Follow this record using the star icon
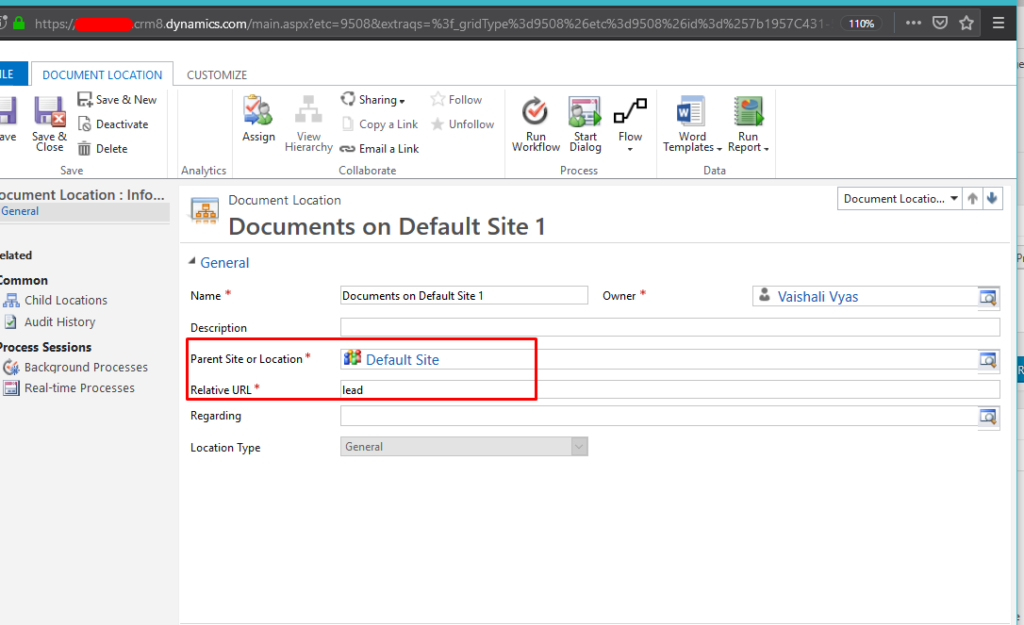 coord(438,99)
